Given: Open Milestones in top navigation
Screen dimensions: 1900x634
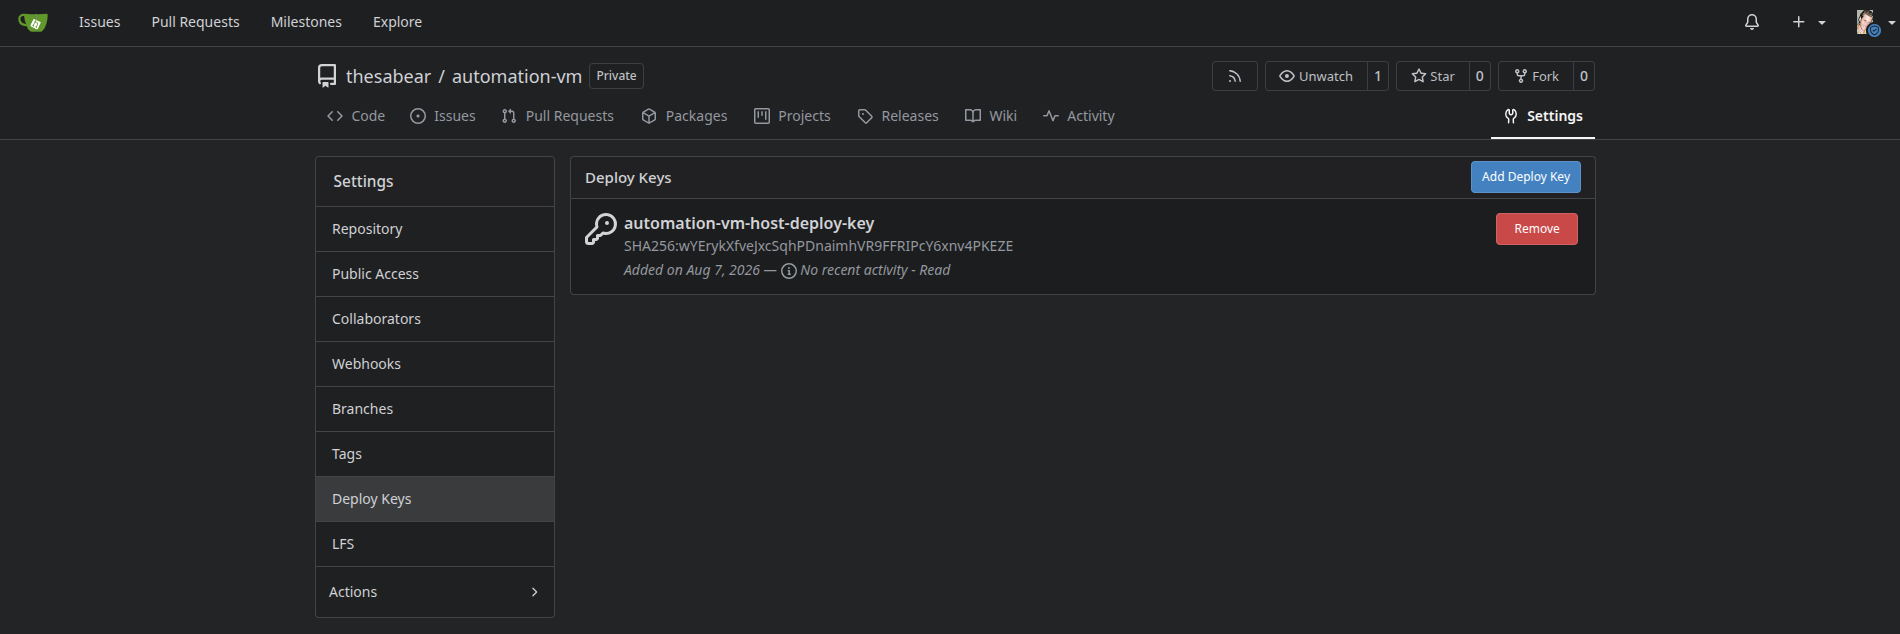Looking at the screenshot, I should (306, 22).
